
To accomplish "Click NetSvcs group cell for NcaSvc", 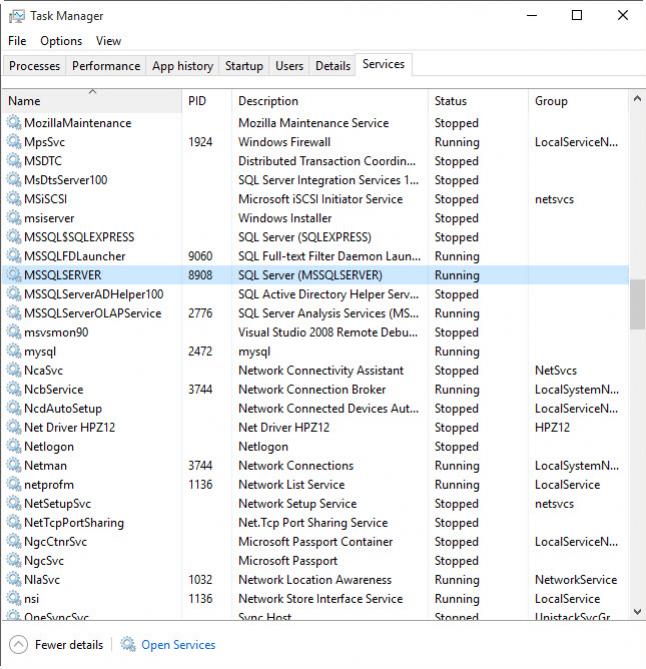I will [556, 370].
